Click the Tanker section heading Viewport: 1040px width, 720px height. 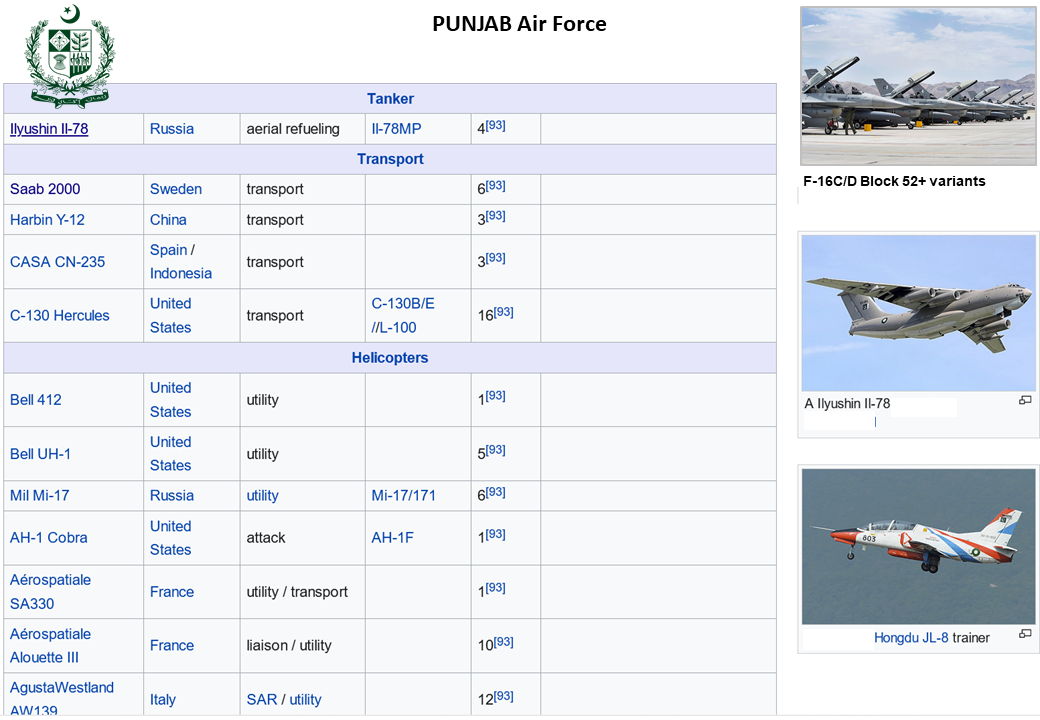390,99
